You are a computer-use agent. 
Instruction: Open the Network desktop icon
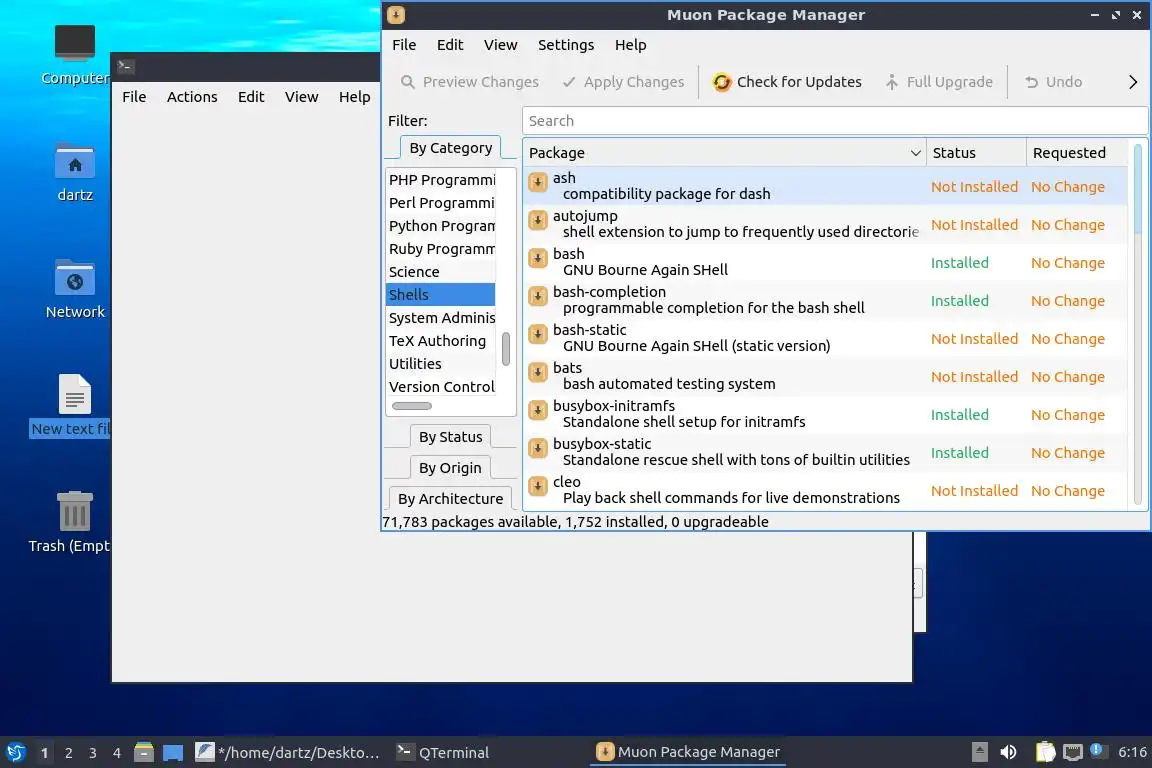point(74,289)
